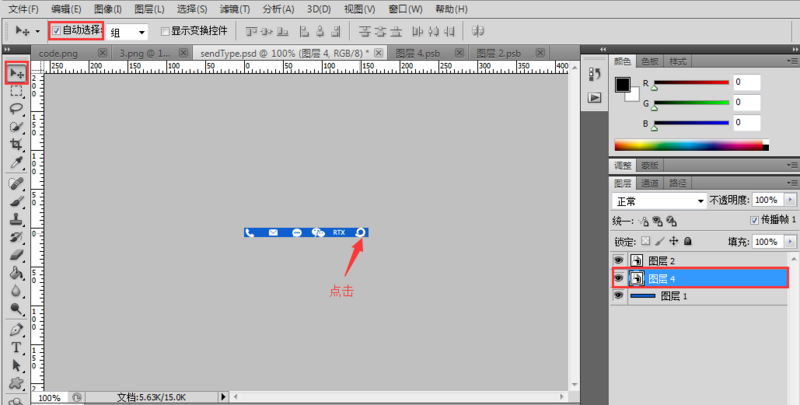Hide the 图层 2 layer
Viewport: 800px width, 405px height.
click(x=618, y=261)
